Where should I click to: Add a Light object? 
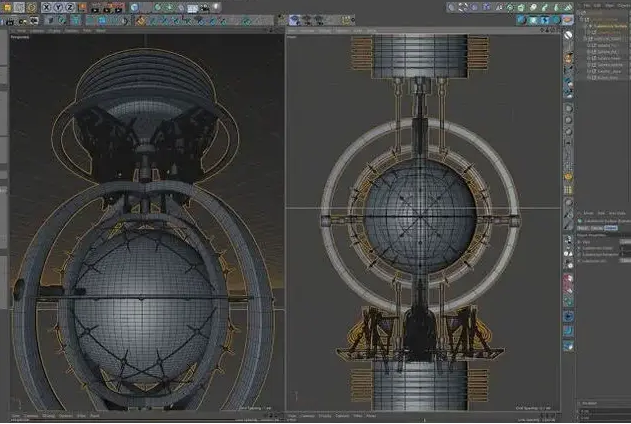[x=217, y=7]
